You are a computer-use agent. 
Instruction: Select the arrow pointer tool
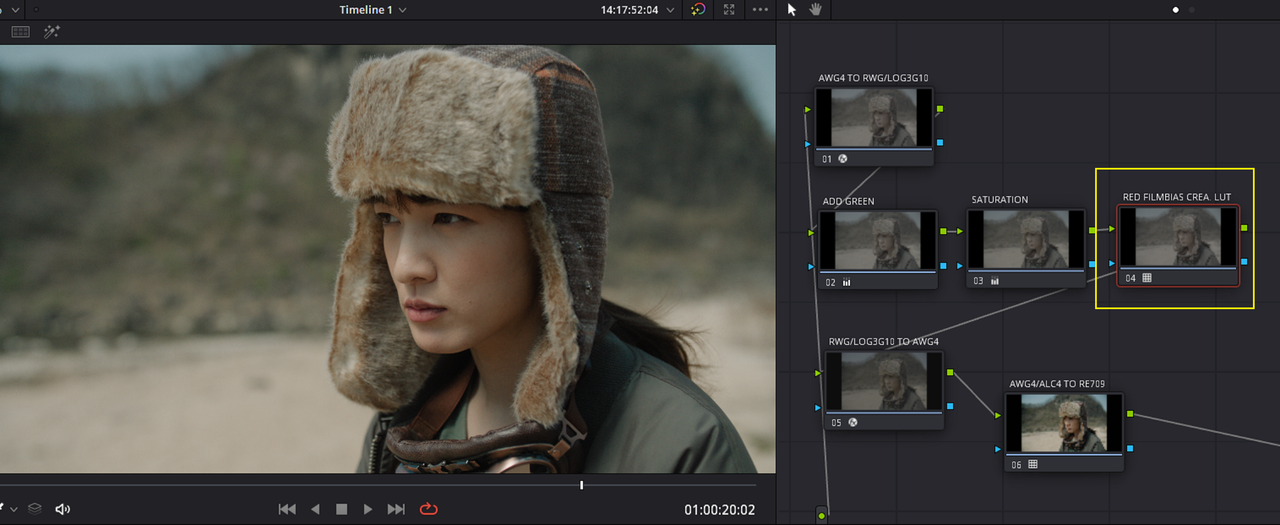point(792,9)
